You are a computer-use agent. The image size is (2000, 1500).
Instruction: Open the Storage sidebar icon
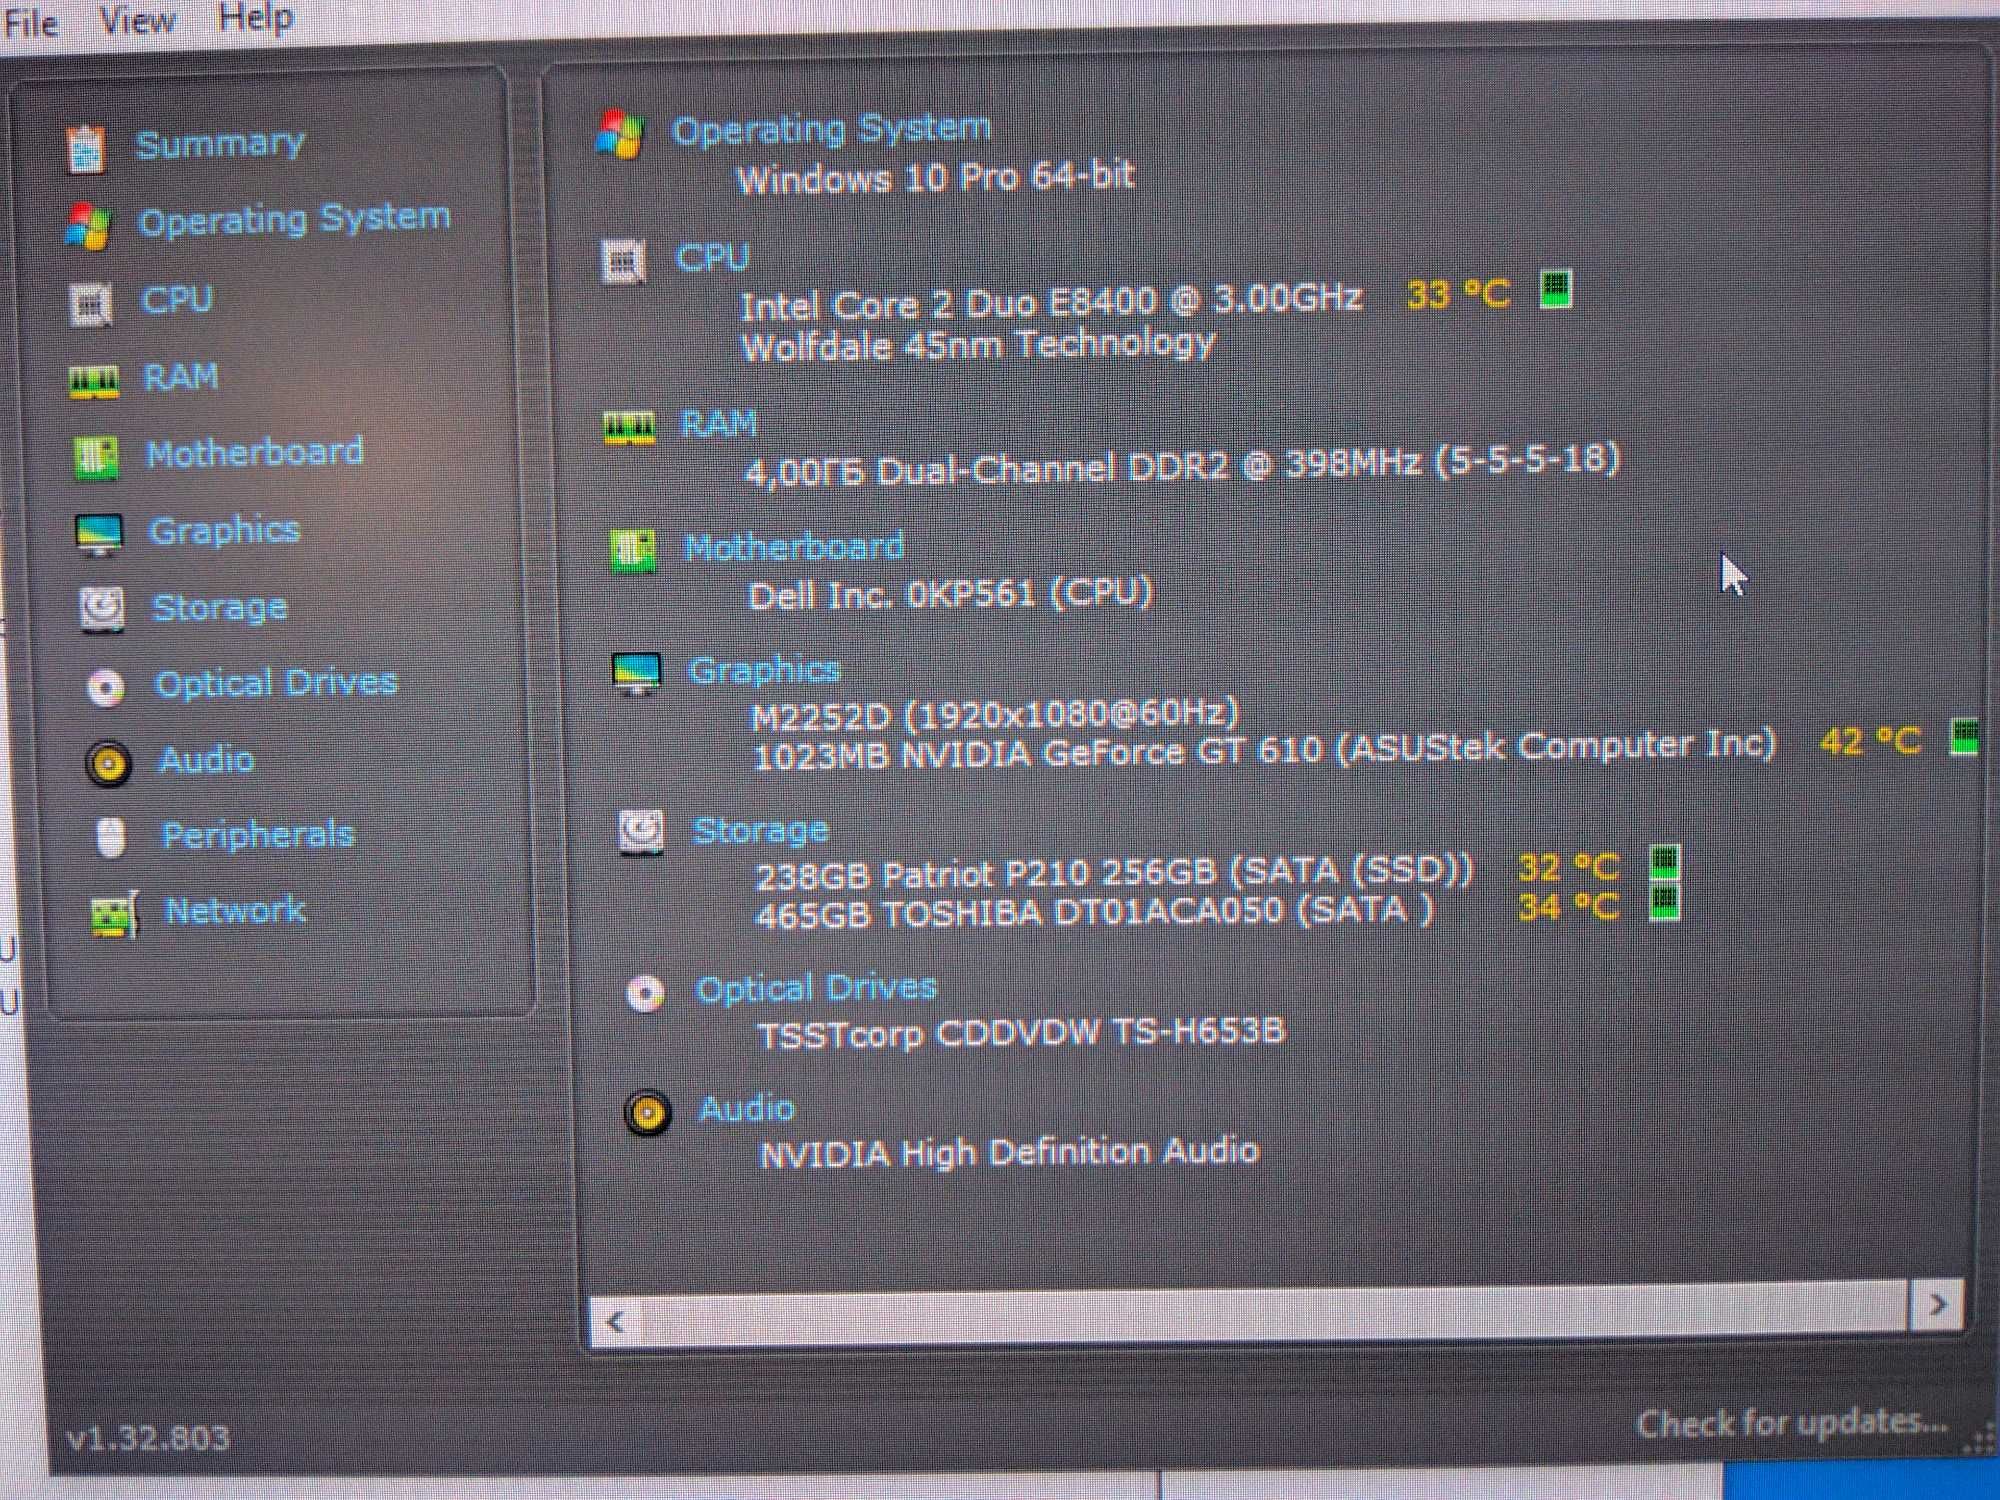click(x=102, y=609)
